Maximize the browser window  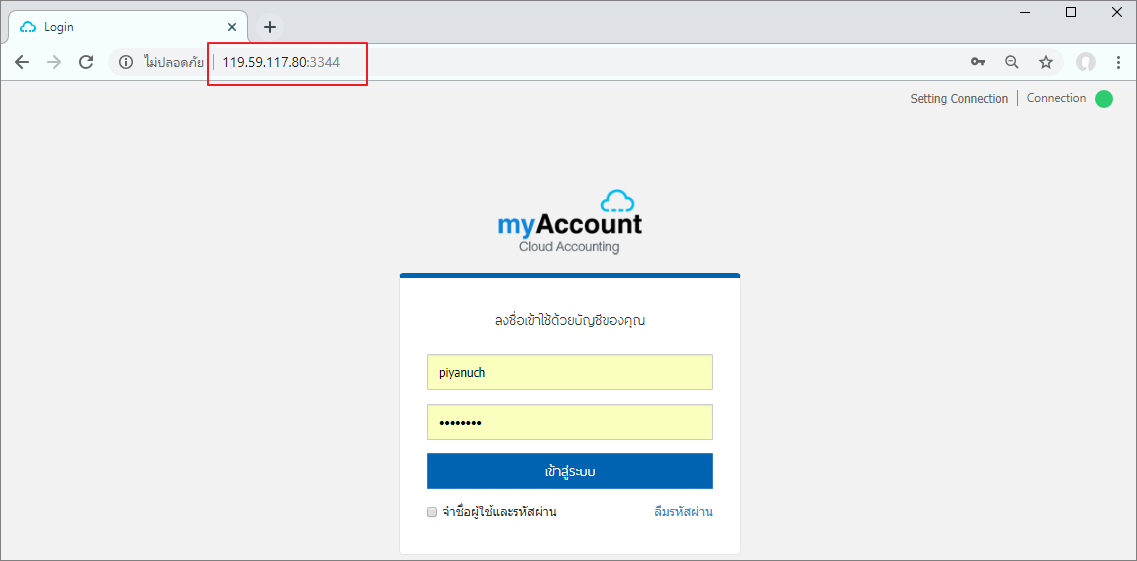tap(1071, 12)
